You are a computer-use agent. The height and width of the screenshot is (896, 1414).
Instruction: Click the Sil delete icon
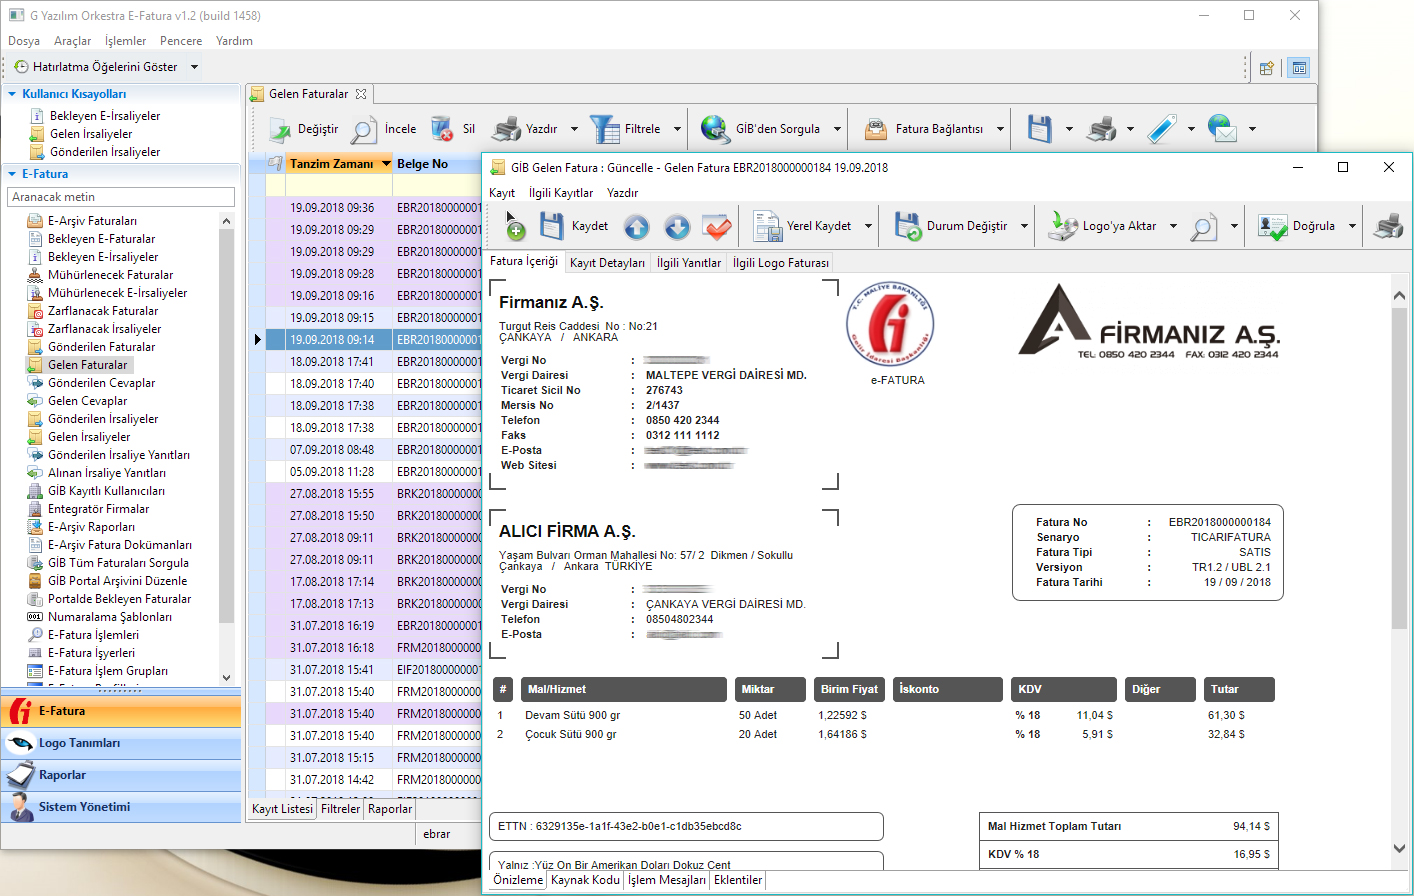pos(442,129)
